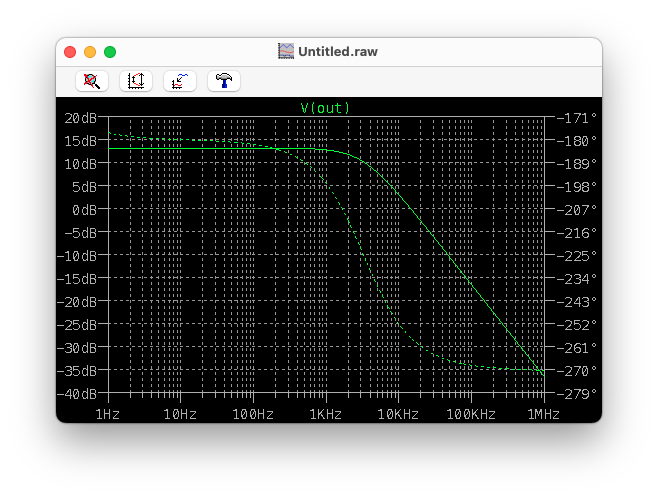Click the 10Hz frequency axis label
This screenshot has width=658, height=497.
tap(180, 415)
